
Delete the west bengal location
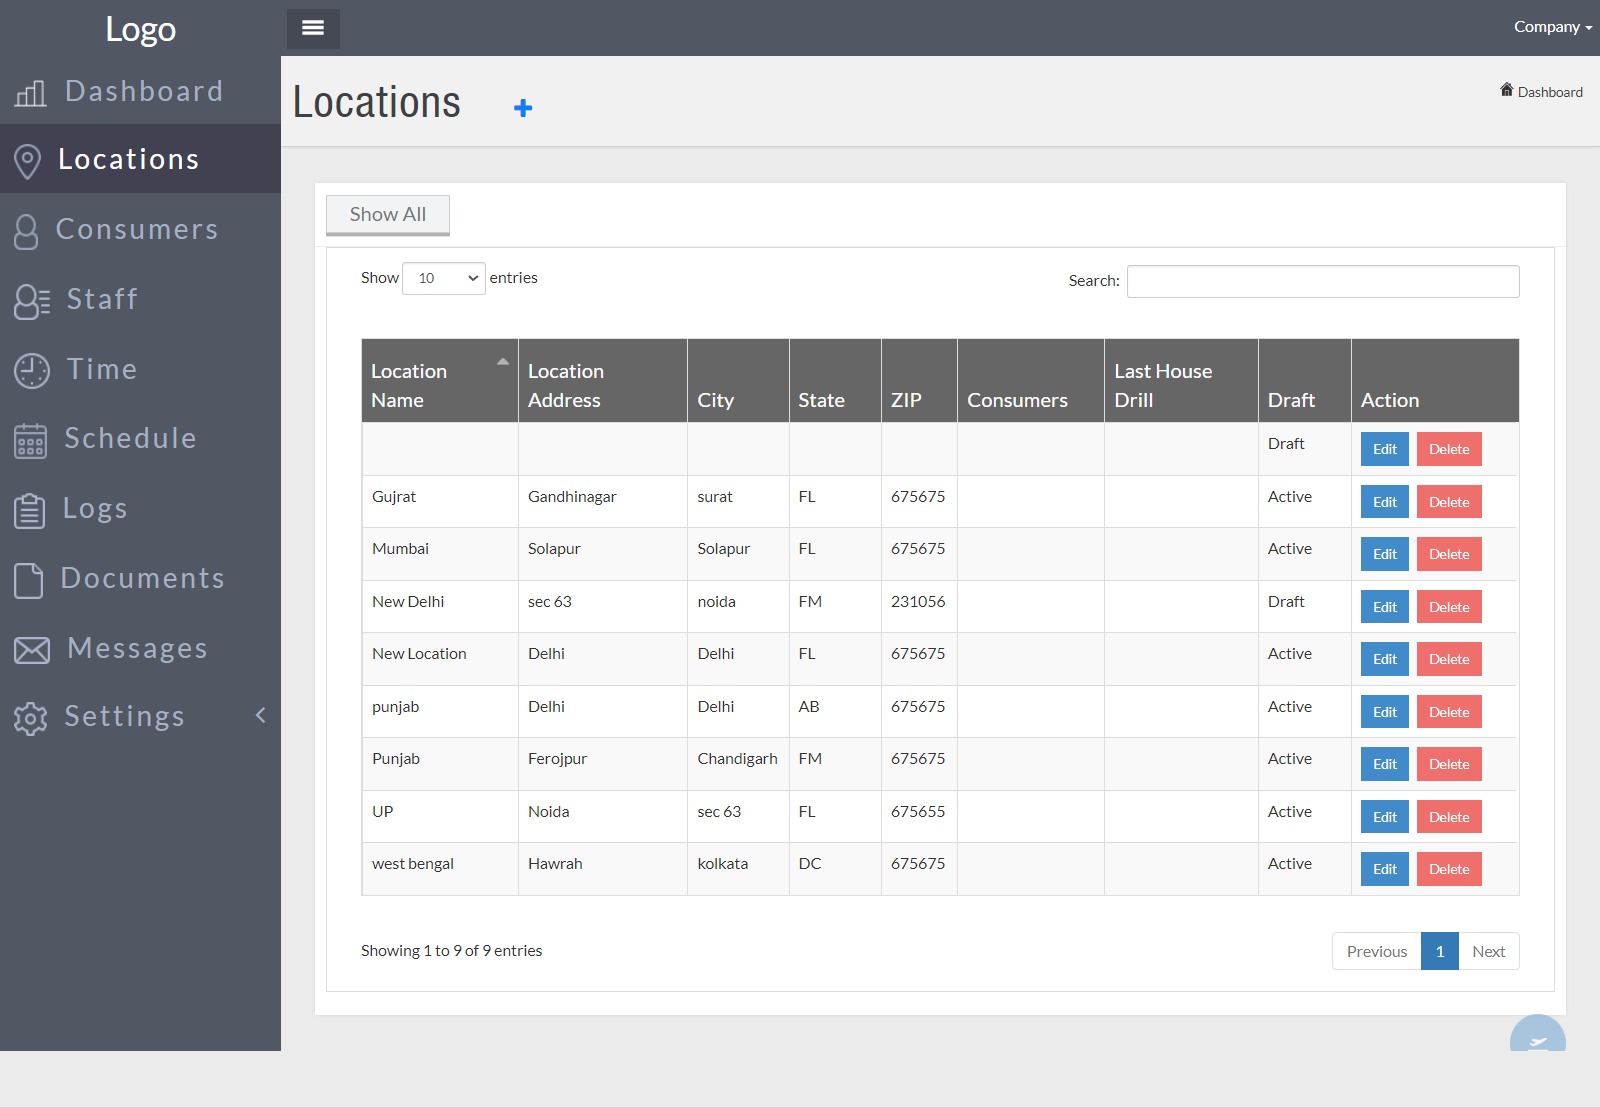pos(1449,869)
